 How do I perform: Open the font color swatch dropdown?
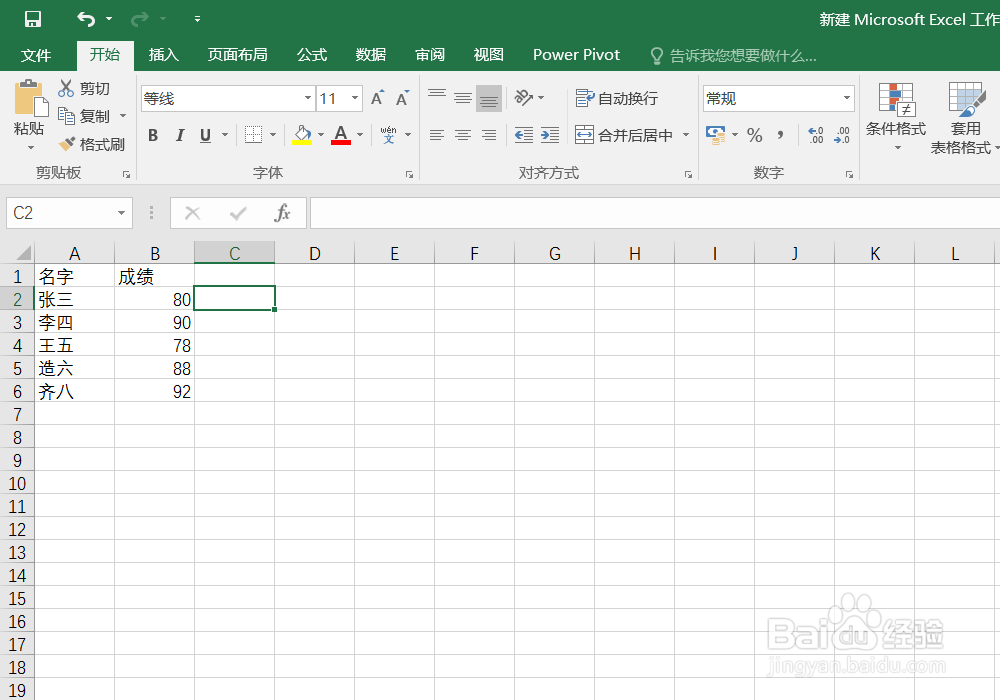tap(358, 134)
